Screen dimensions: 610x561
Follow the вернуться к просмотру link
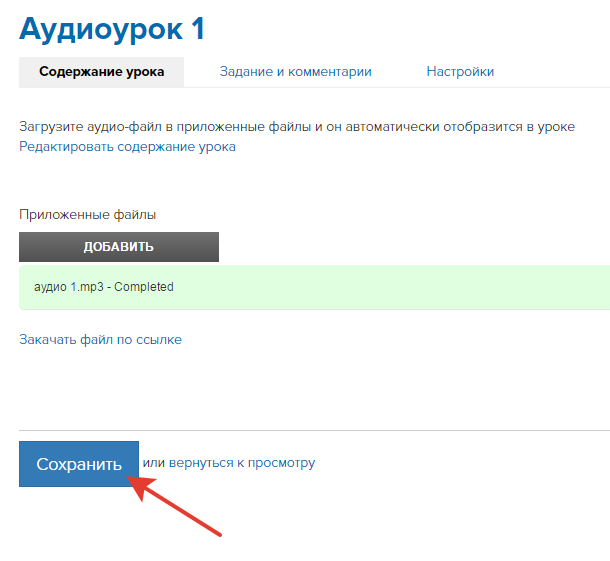[242, 463]
